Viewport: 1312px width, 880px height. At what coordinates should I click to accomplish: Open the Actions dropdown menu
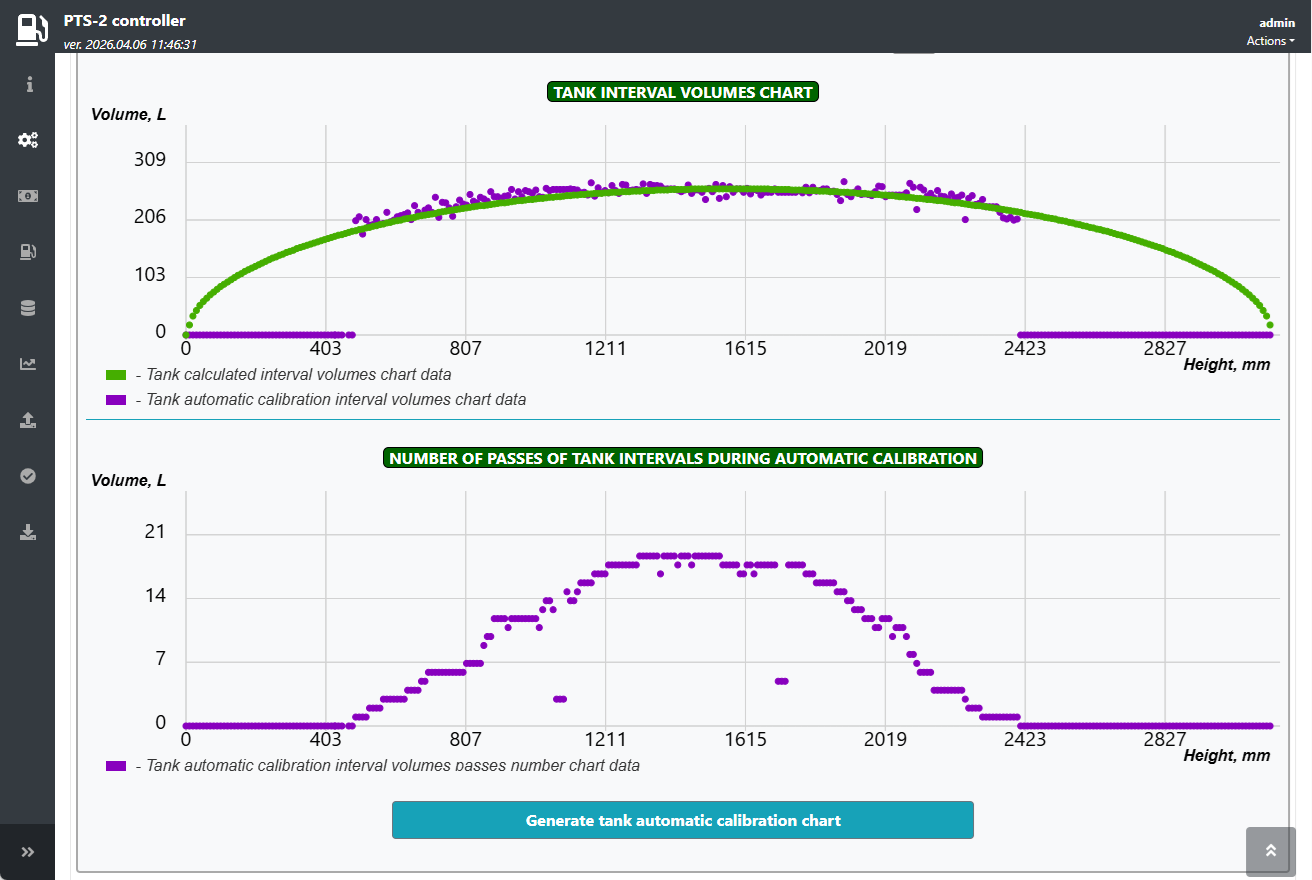[1270, 41]
